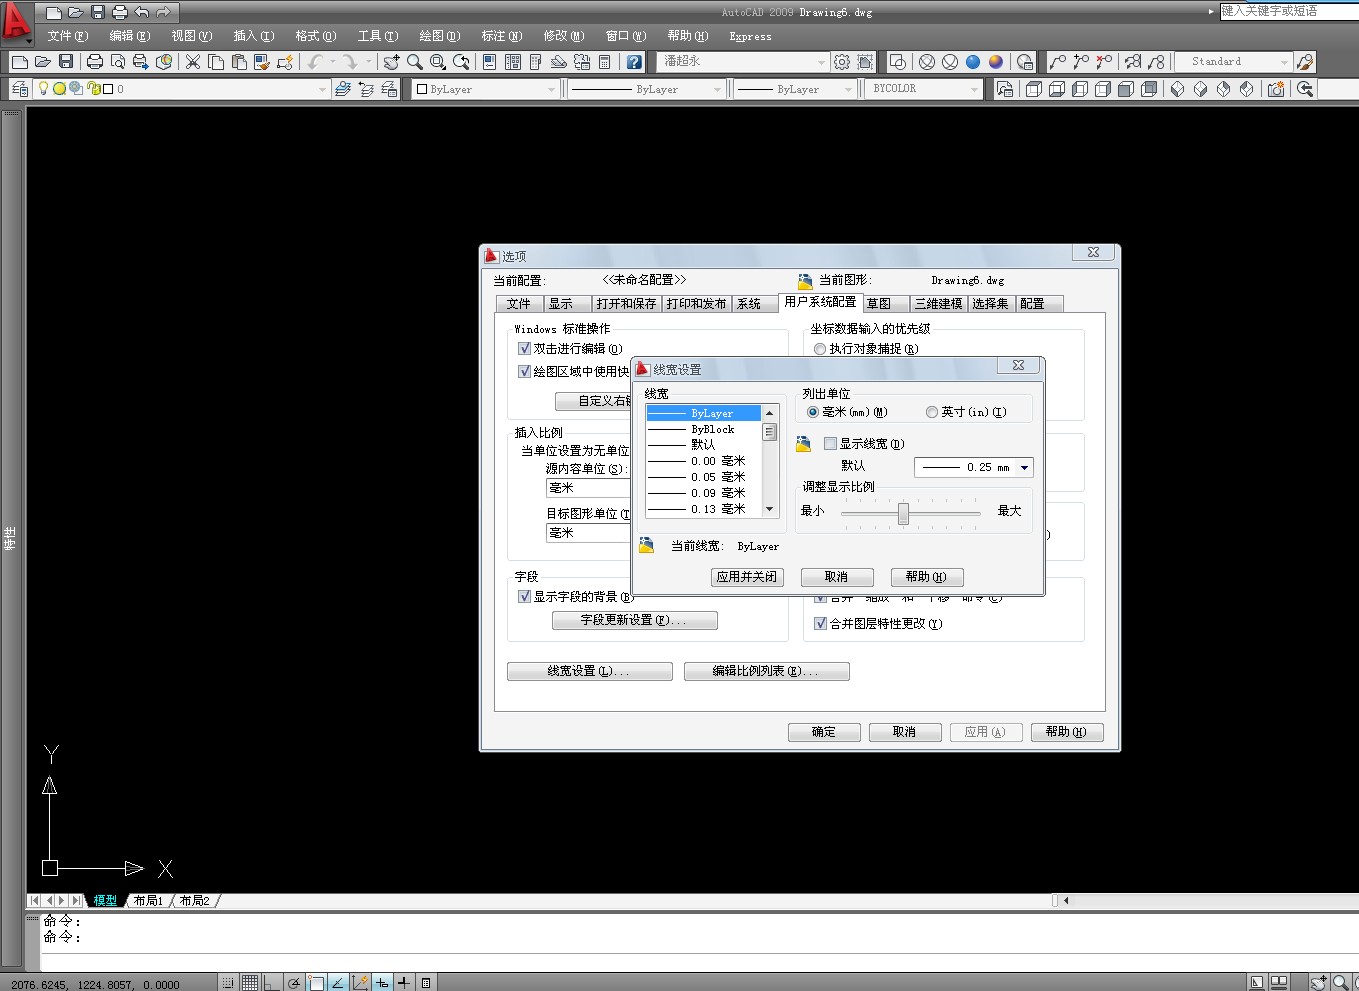Image resolution: width=1359 pixels, height=991 pixels.
Task: Select ByBlock in the lineweight list
Action: tap(704, 429)
